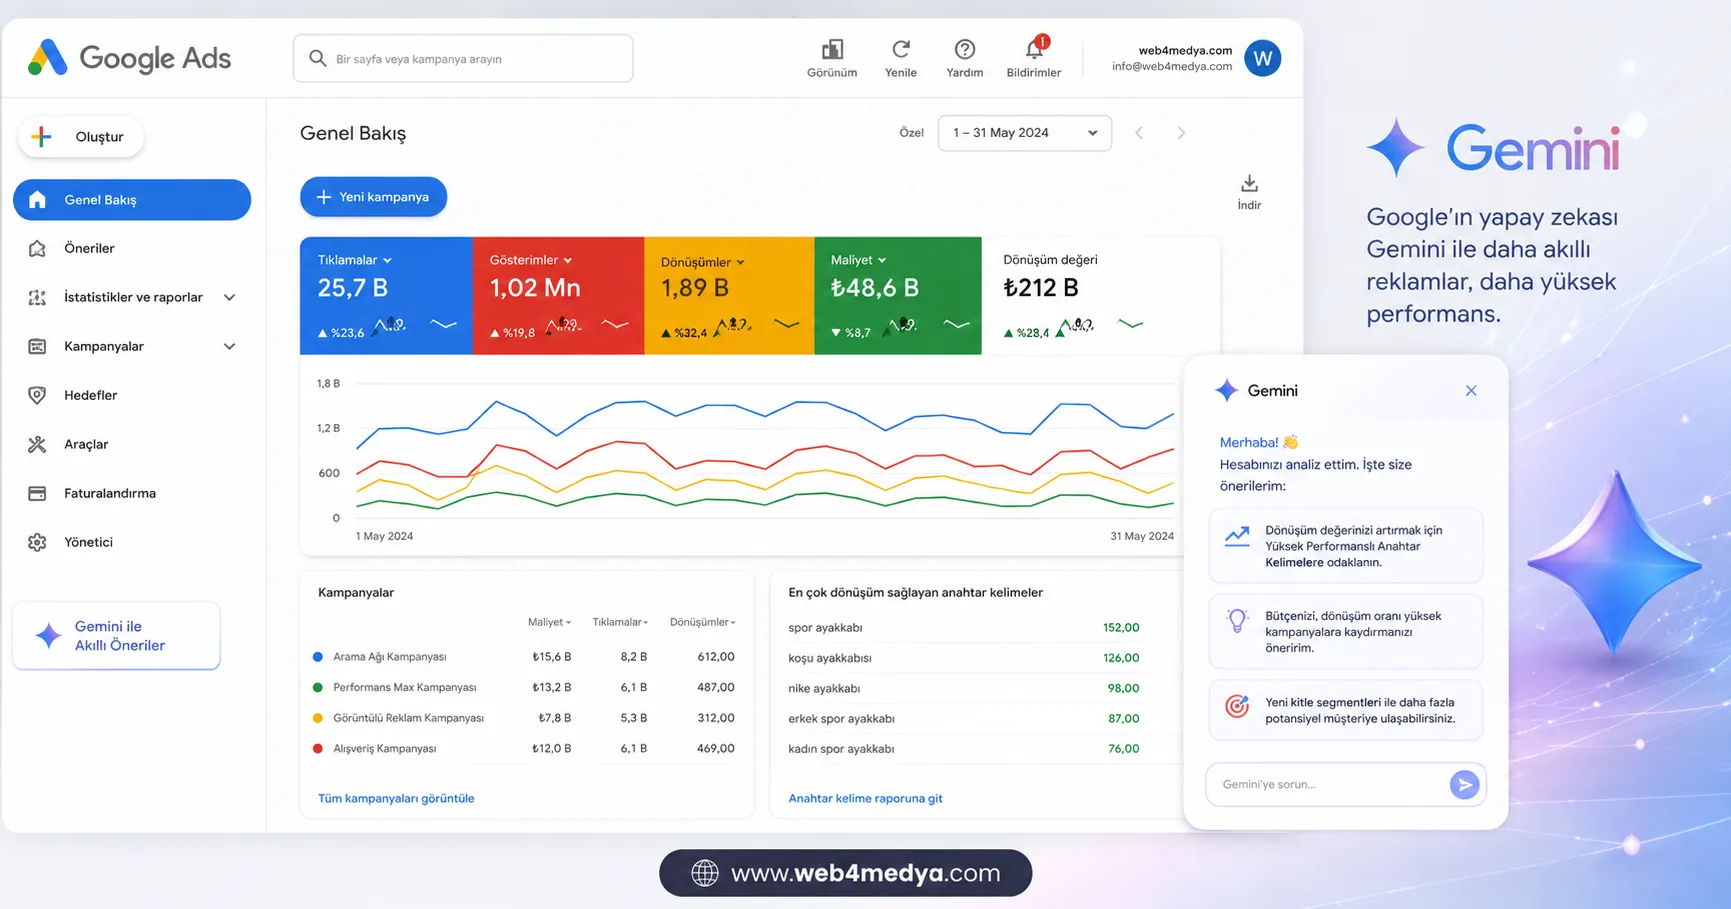
Task: Open Bildirimler notification bell
Action: (1034, 49)
